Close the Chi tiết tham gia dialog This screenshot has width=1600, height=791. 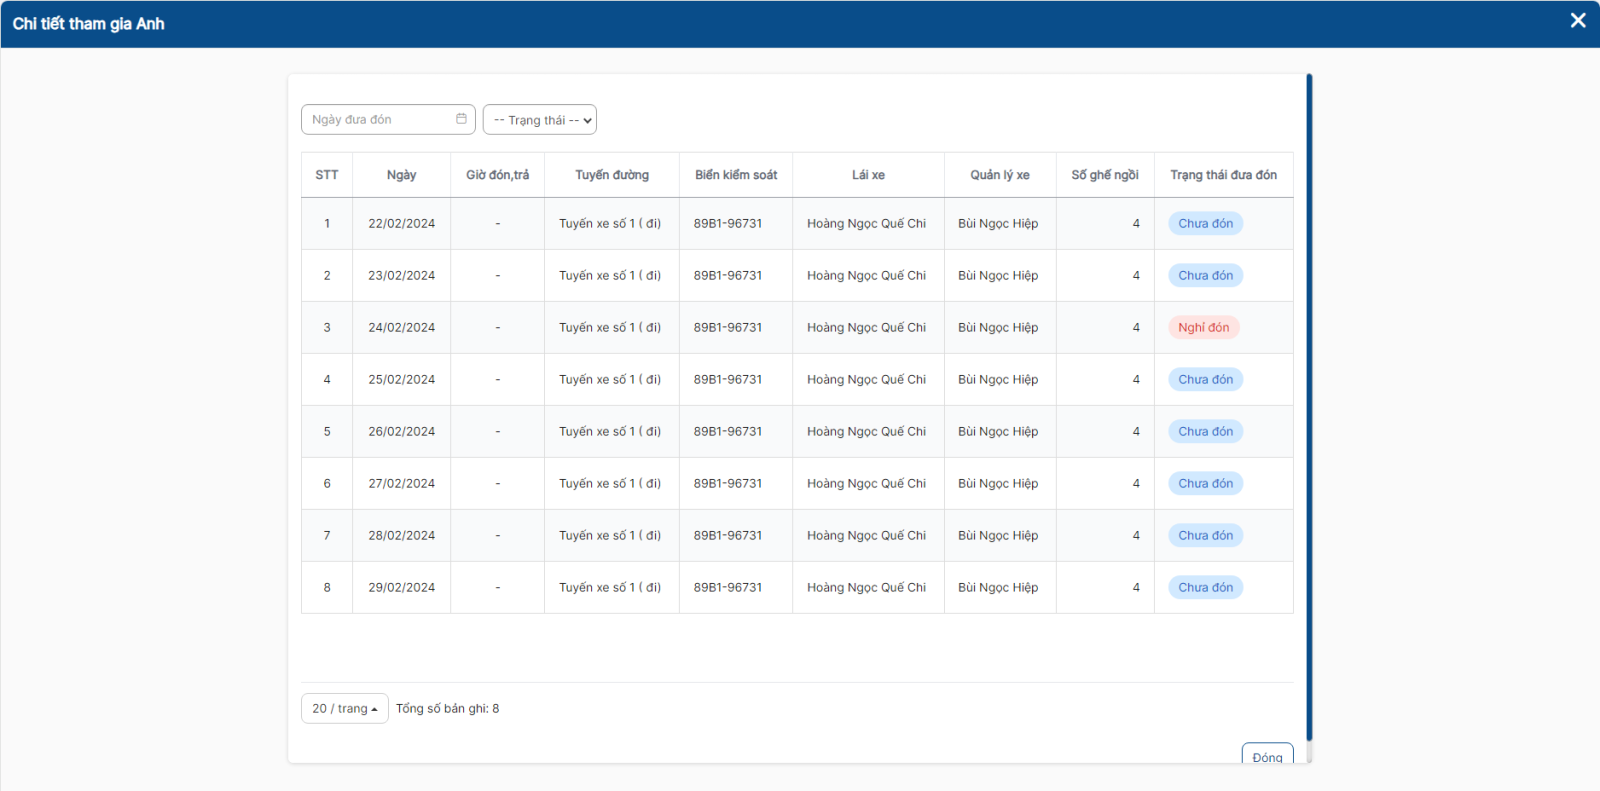point(1578,21)
